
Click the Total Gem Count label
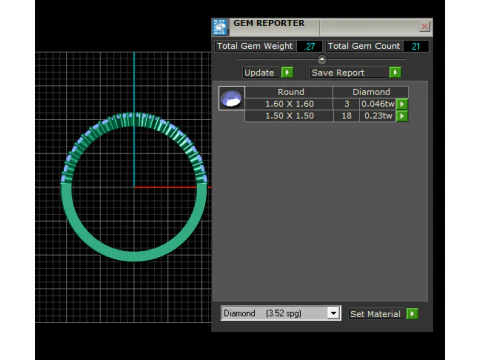(364, 46)
